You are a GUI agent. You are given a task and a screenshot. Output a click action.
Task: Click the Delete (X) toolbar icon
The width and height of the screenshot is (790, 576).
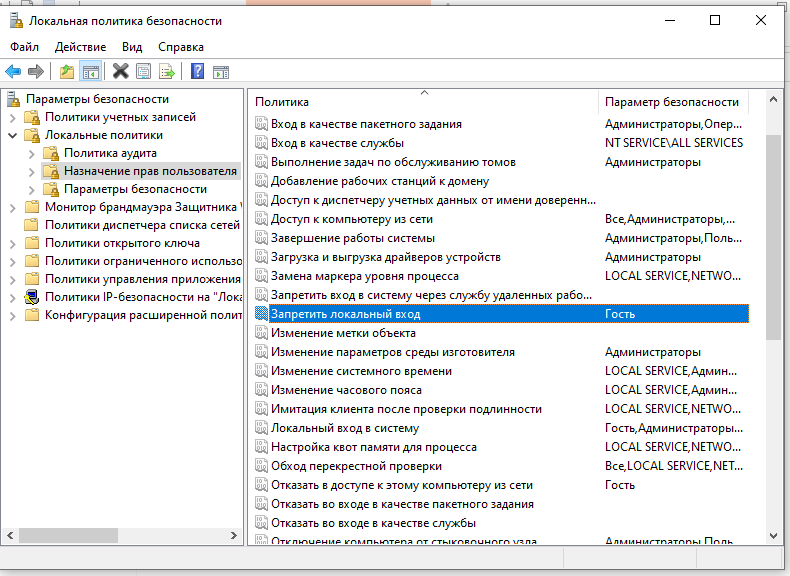point(121,71)
